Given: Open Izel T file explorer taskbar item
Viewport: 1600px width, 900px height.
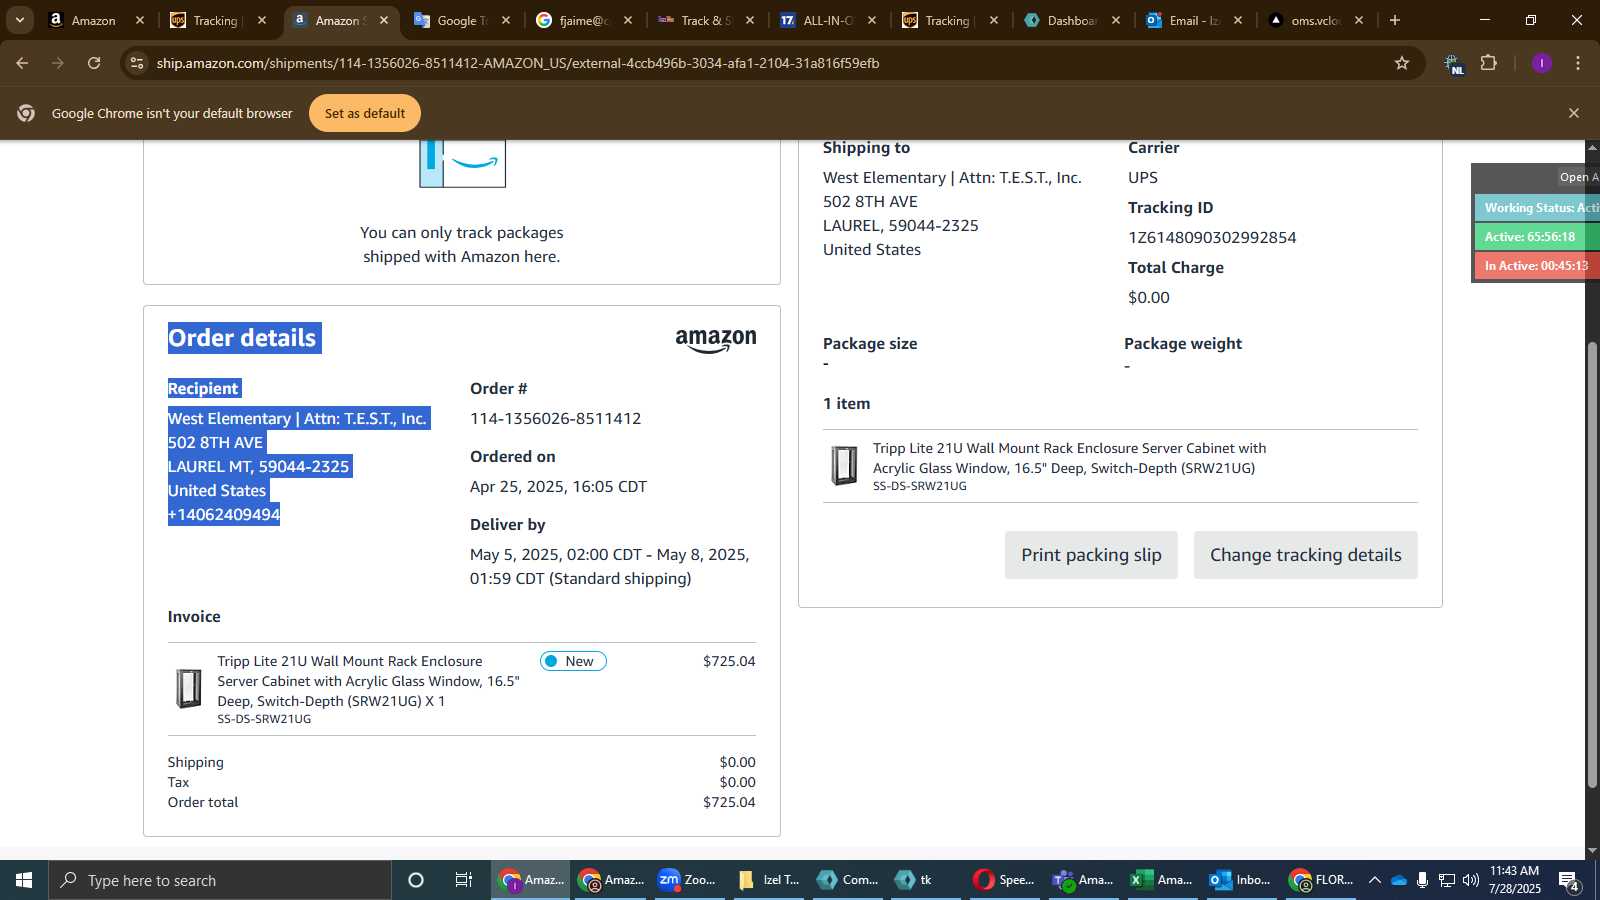Looking at the screenshot, I should click(x=768, y=880).
